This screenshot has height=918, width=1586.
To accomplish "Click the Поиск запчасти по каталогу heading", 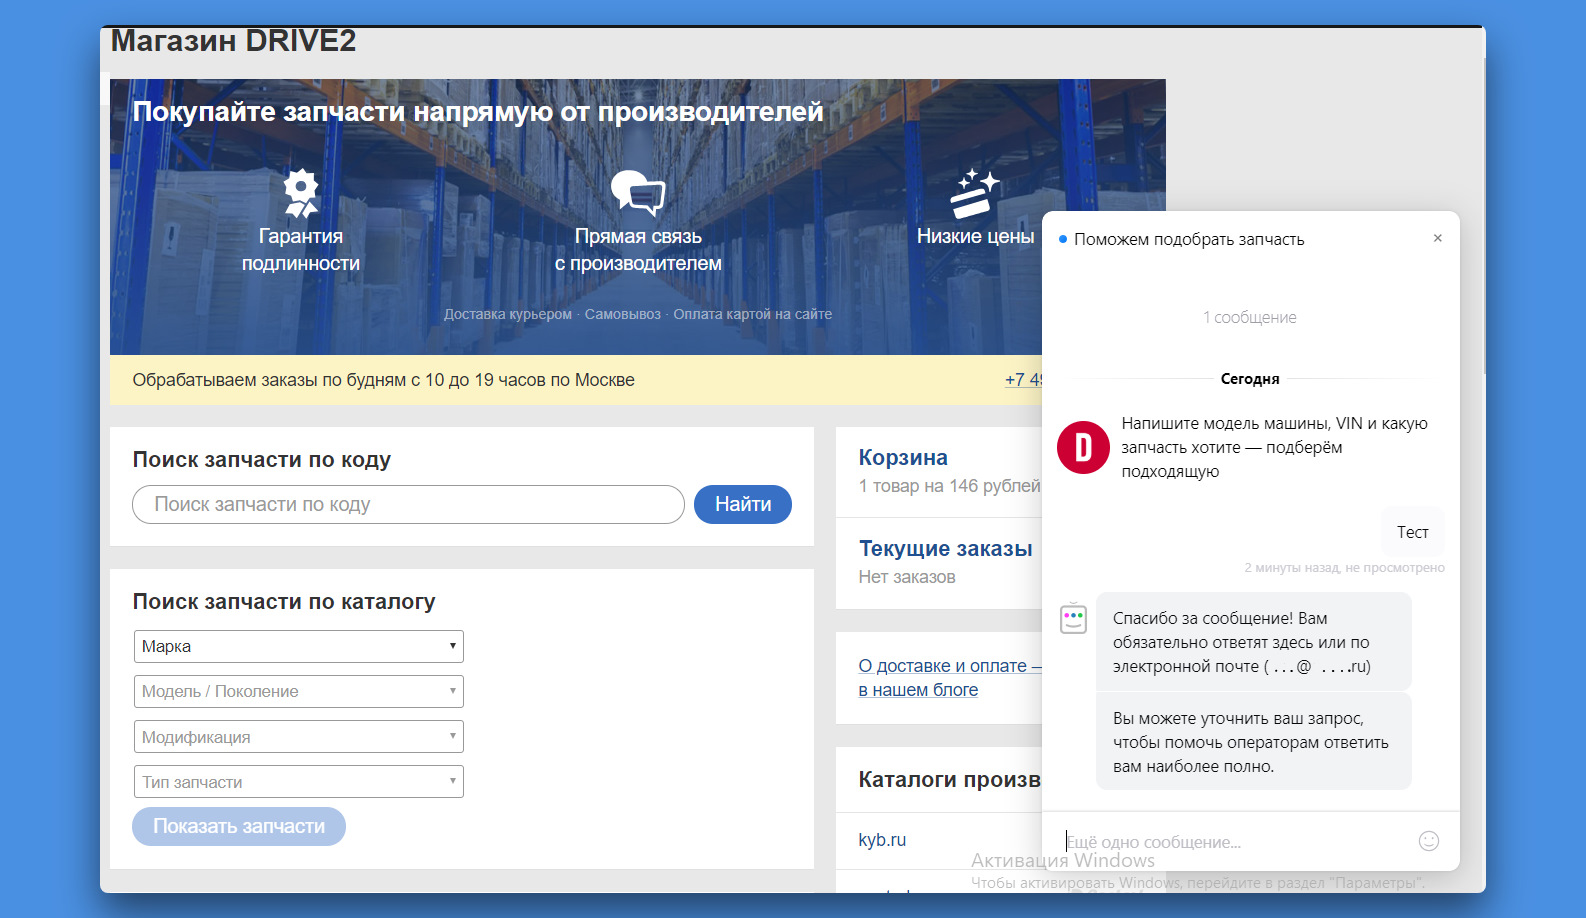I will coord(284,602).
